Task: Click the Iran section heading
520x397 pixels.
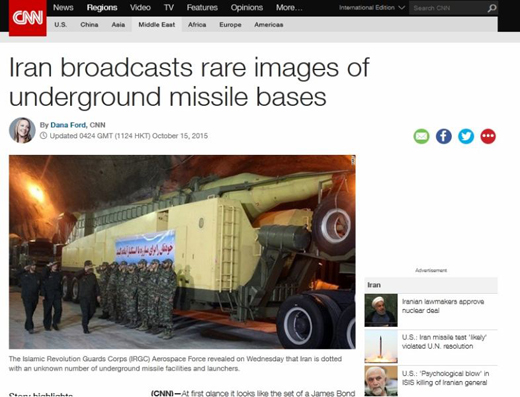Action: pyautogui.click(x=374, y=285)
